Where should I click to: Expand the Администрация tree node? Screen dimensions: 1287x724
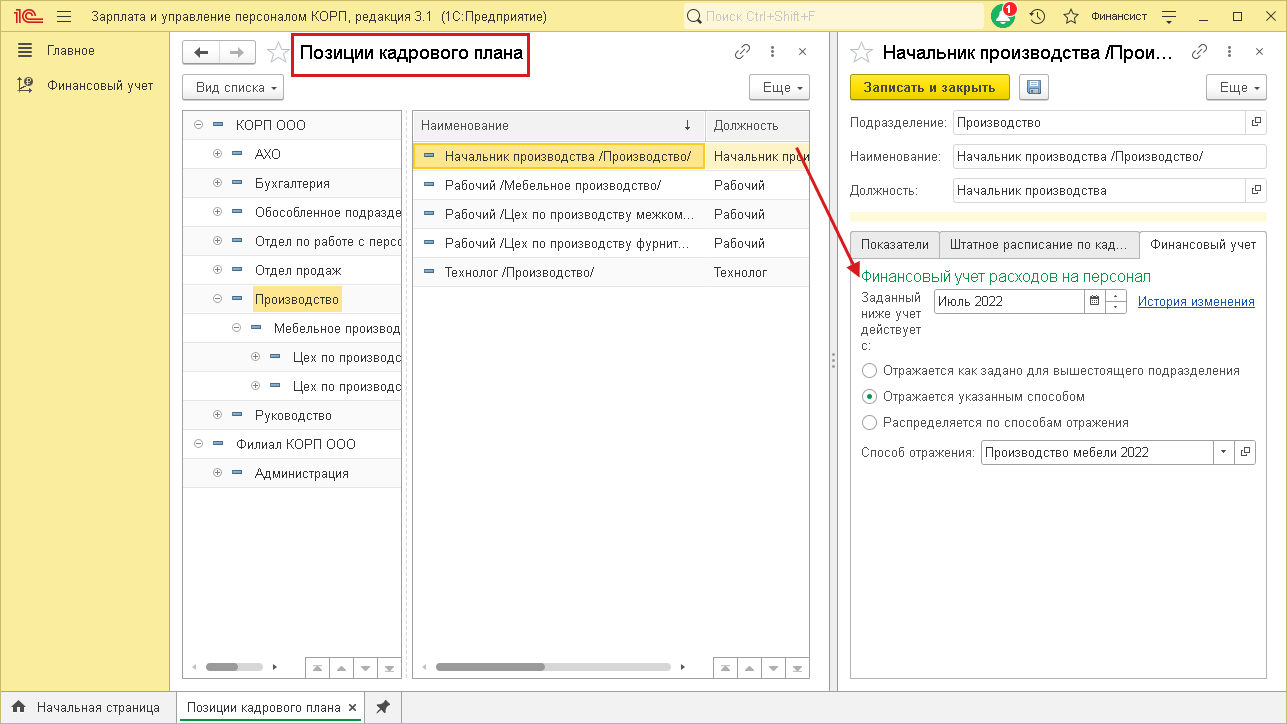217,473
